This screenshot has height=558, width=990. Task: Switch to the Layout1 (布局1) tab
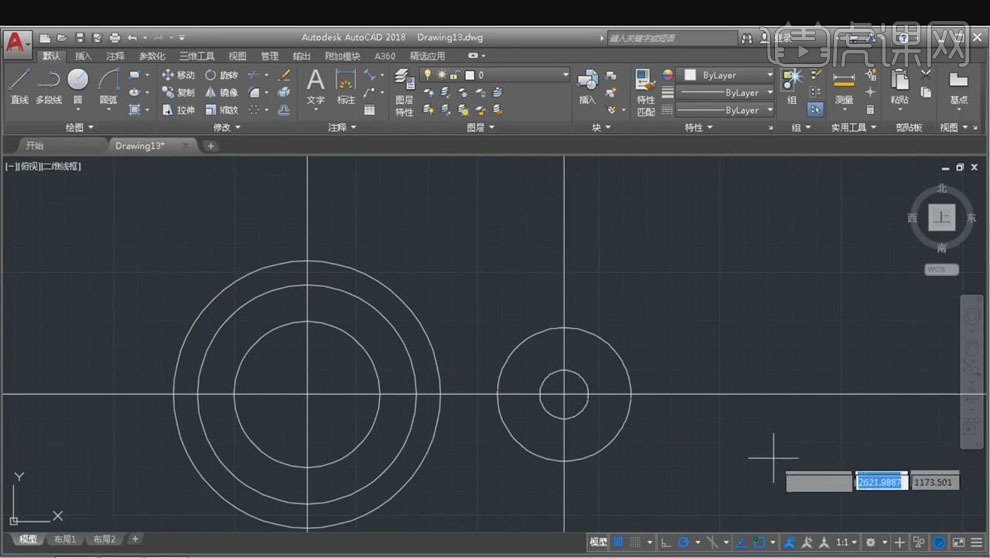64,540
